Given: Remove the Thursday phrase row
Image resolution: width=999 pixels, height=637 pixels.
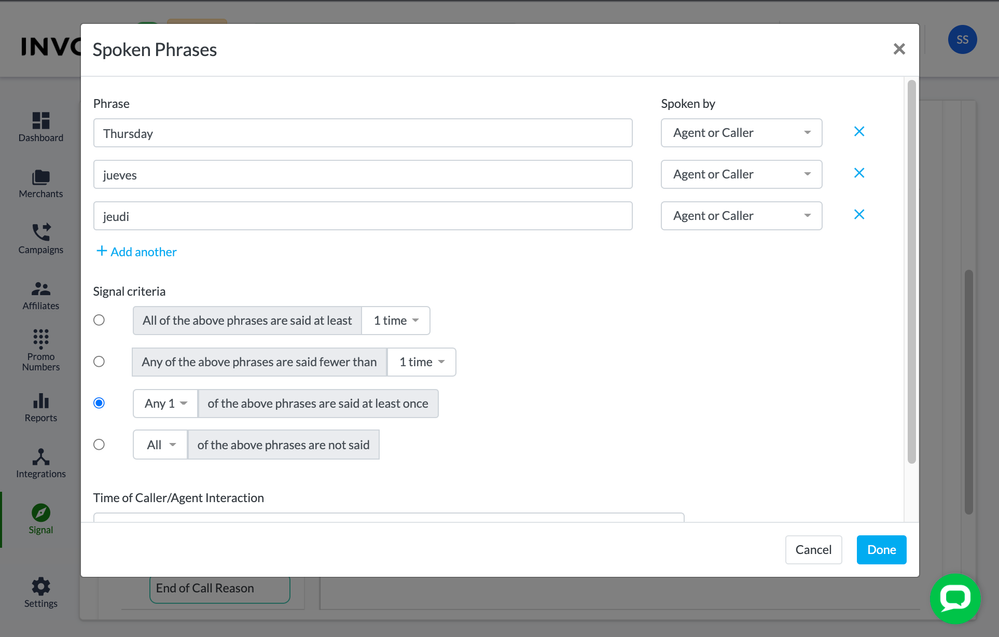Looking at the screenshot, I should 858,132.
